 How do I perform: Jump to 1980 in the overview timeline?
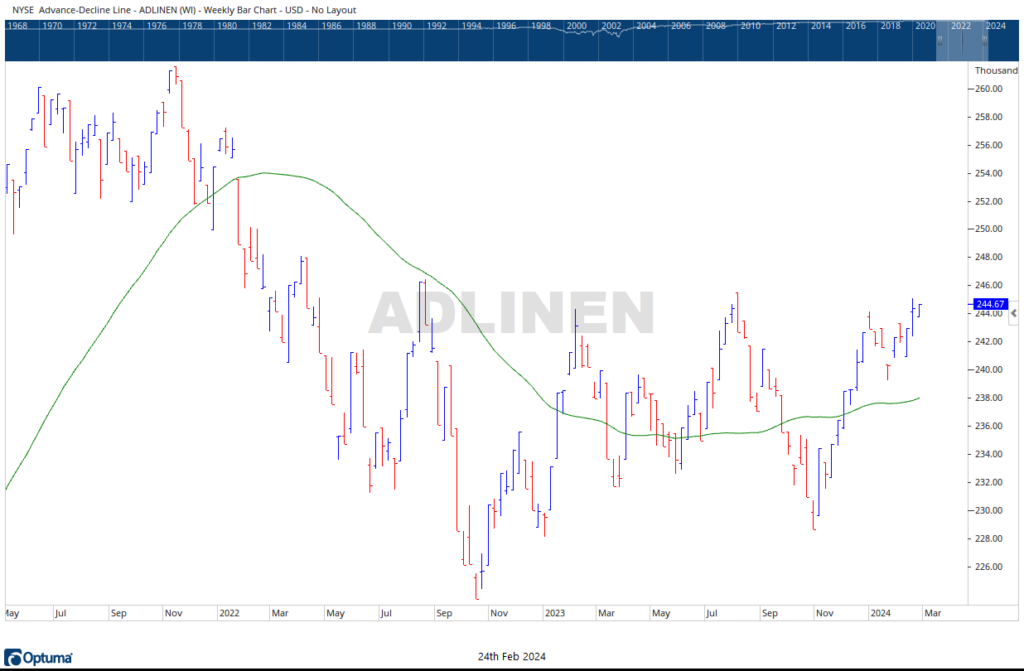click(x=225, y=24)
